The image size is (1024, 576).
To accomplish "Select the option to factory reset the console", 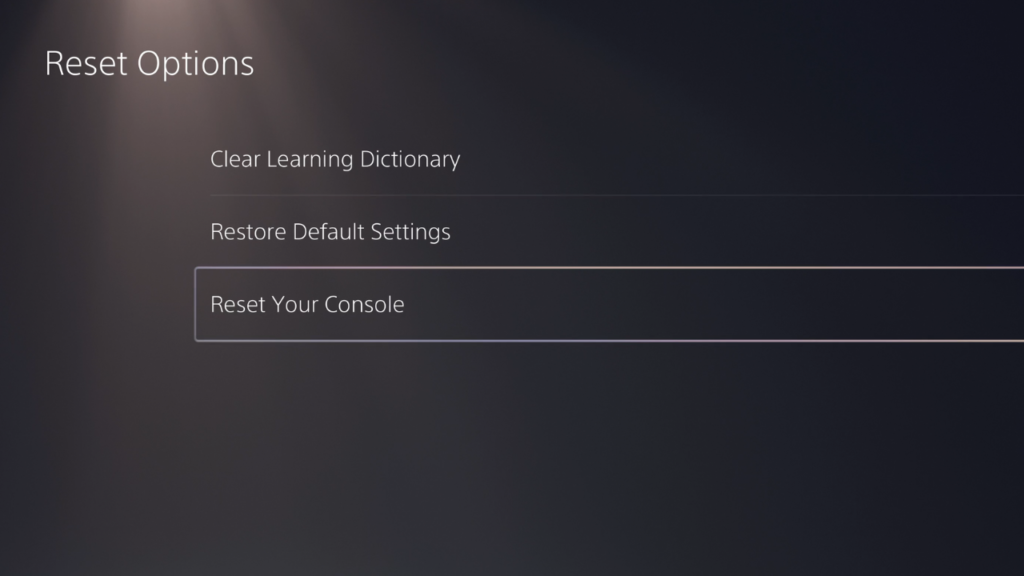I will click(609, 304).
